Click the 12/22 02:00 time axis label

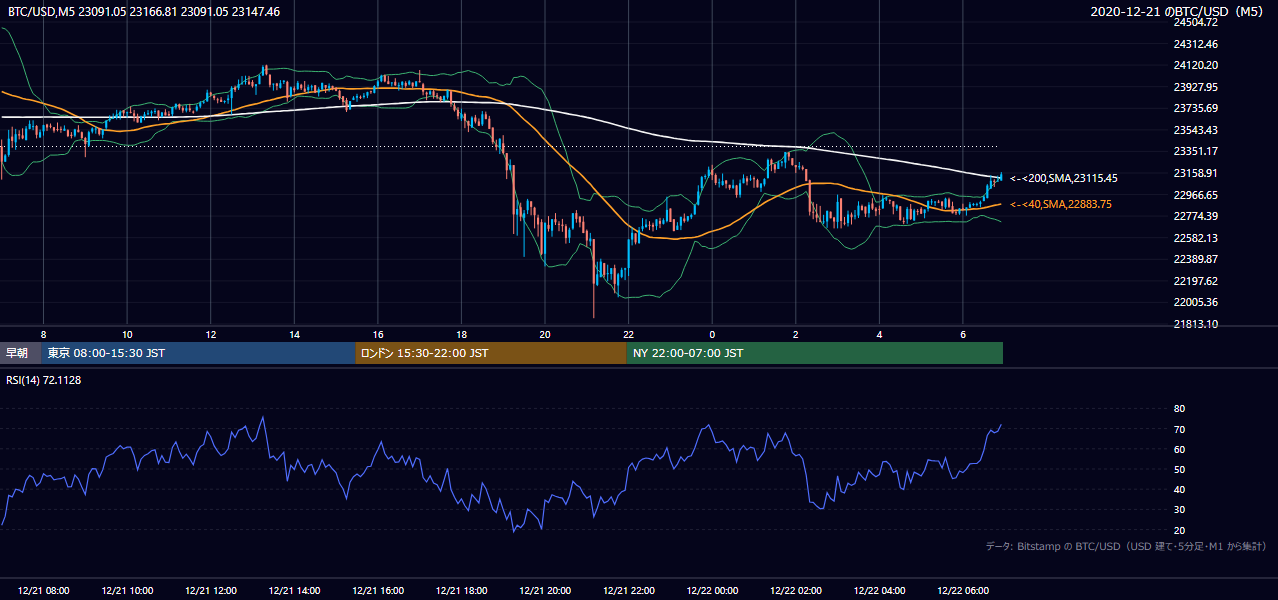point(796,591)
